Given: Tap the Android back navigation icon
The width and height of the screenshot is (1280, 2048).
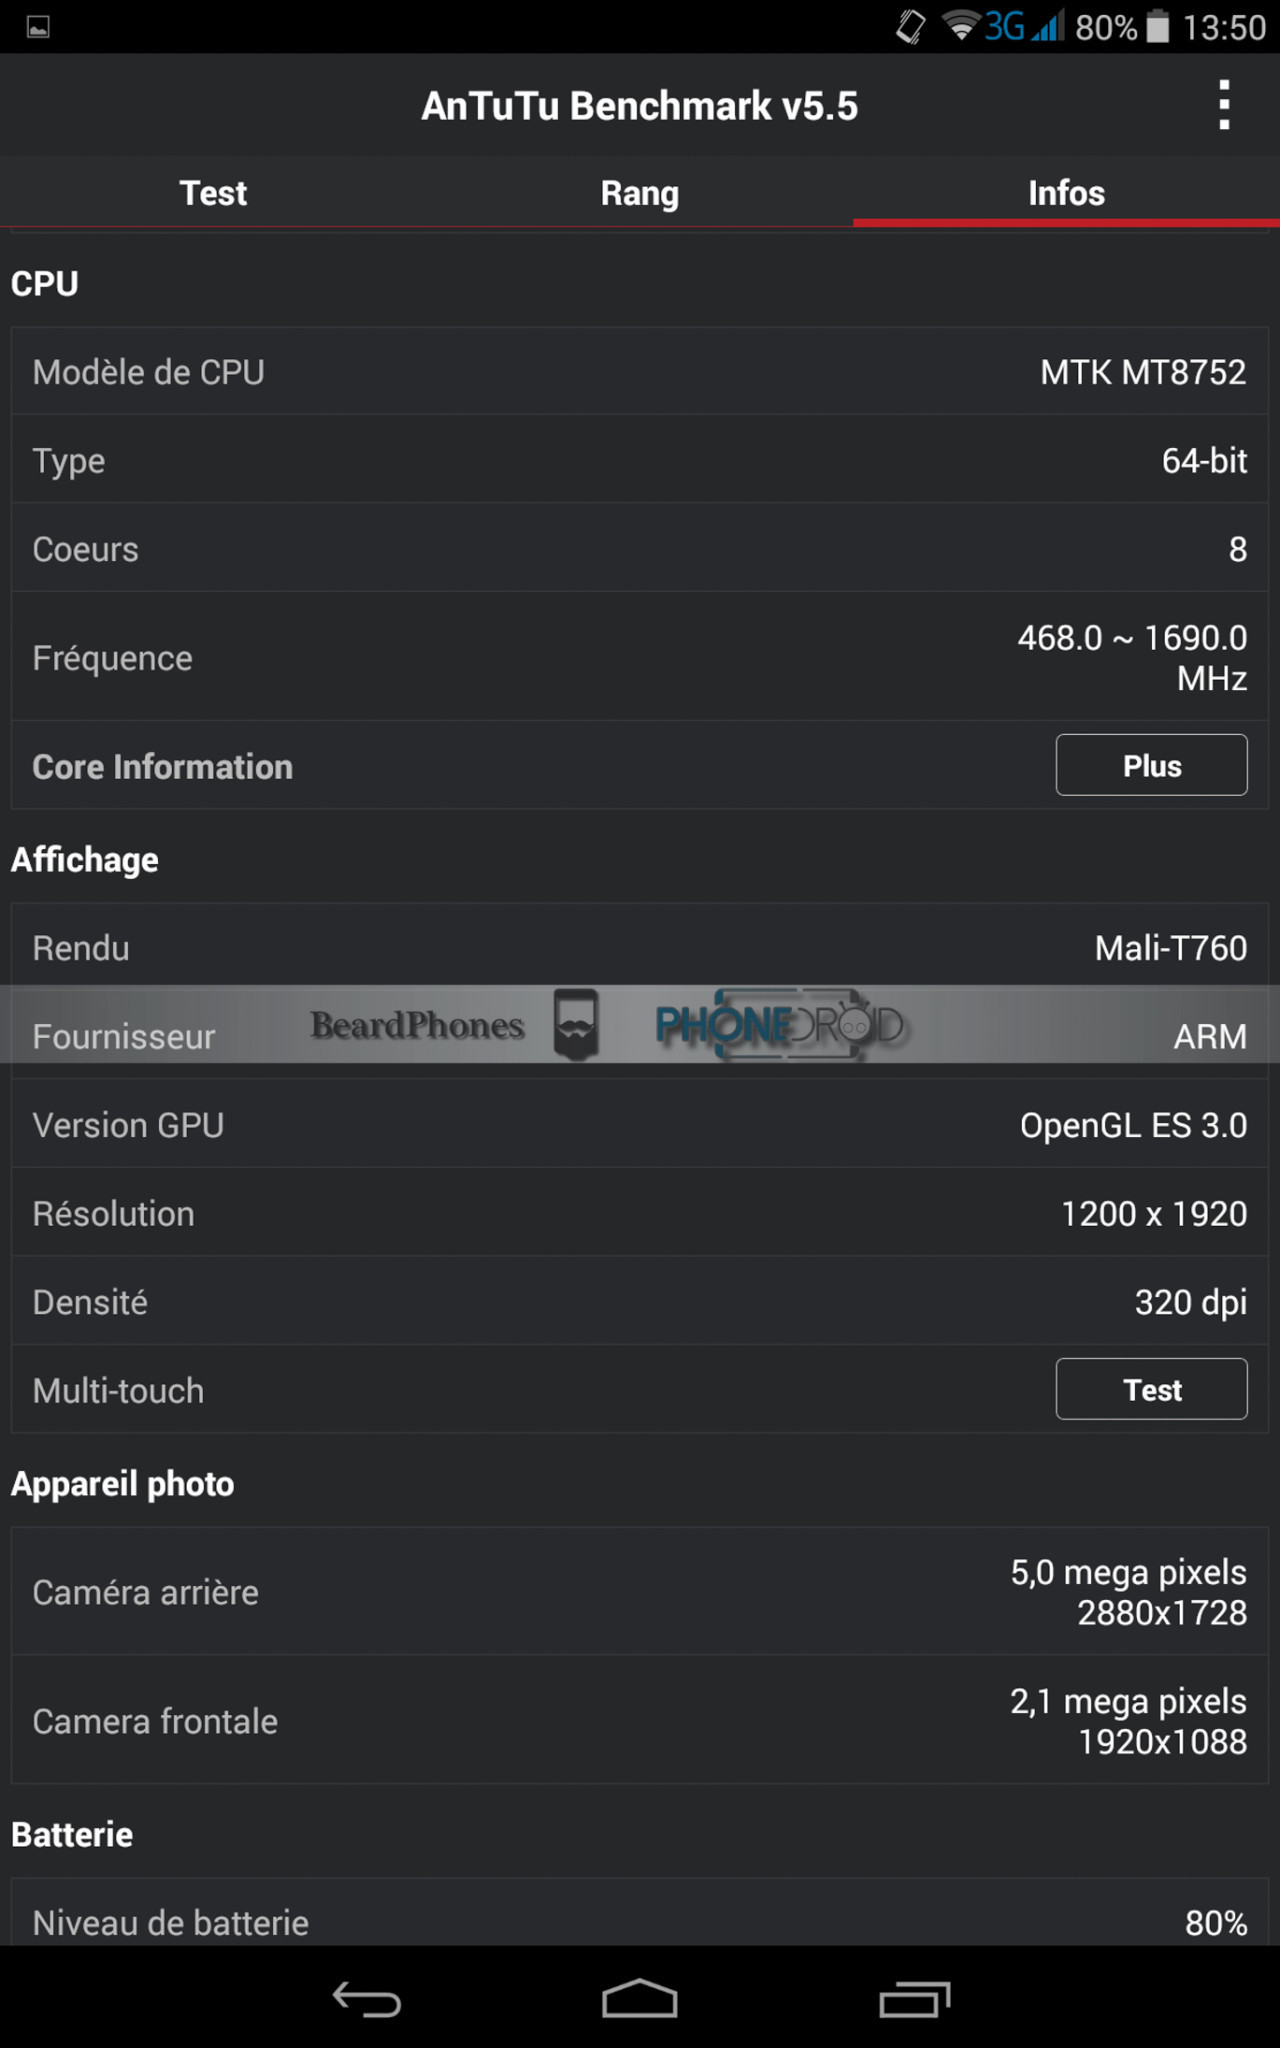Looking at the screenshot, I should 367,1999.
